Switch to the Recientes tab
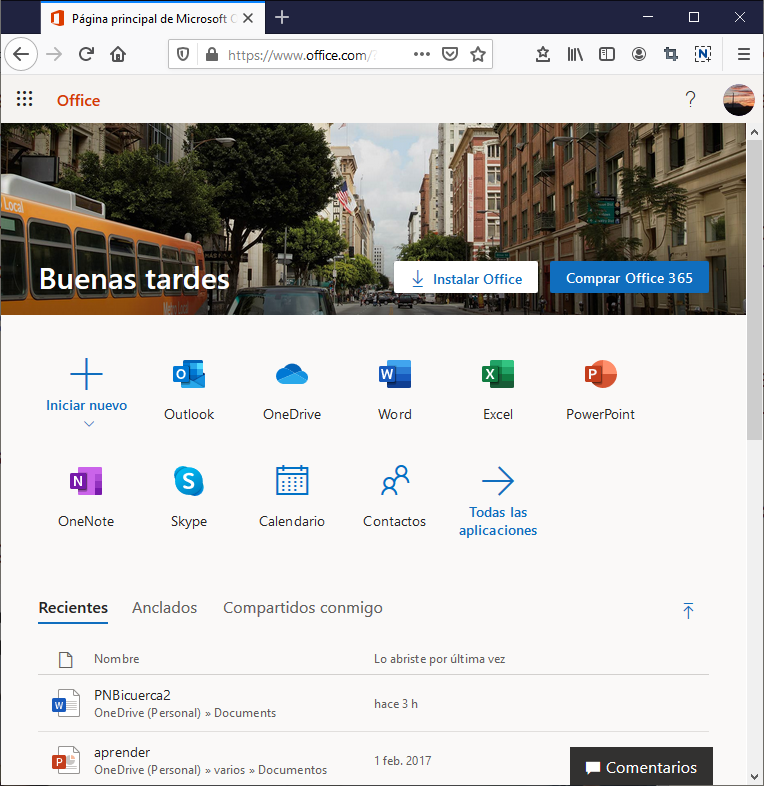764x786 pixels. point(73,608)
